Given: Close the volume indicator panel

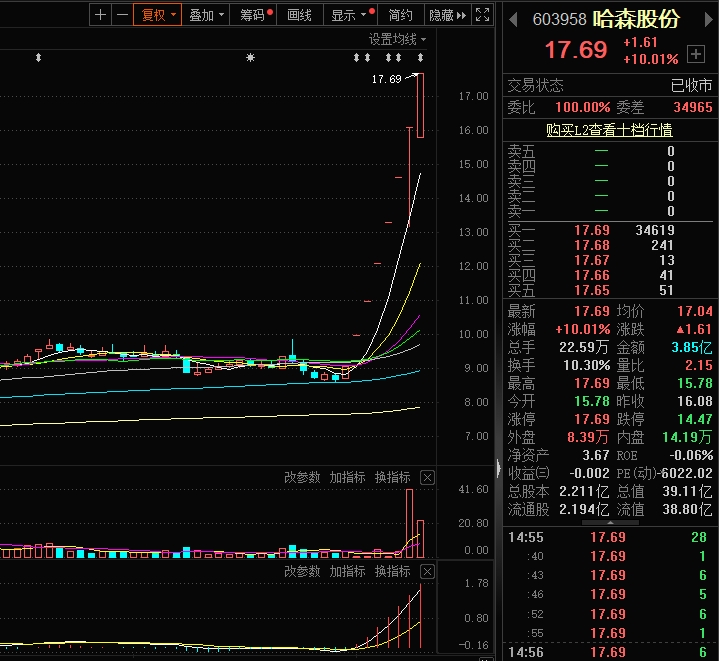Looking at the screenshot, I should 427,478.
